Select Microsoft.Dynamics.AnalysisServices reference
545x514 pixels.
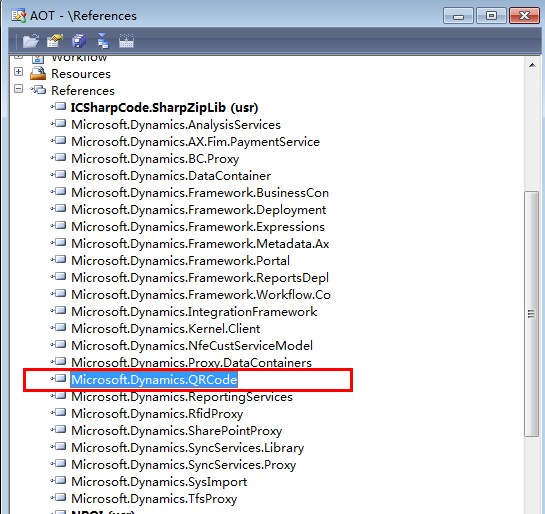(176, 125)
